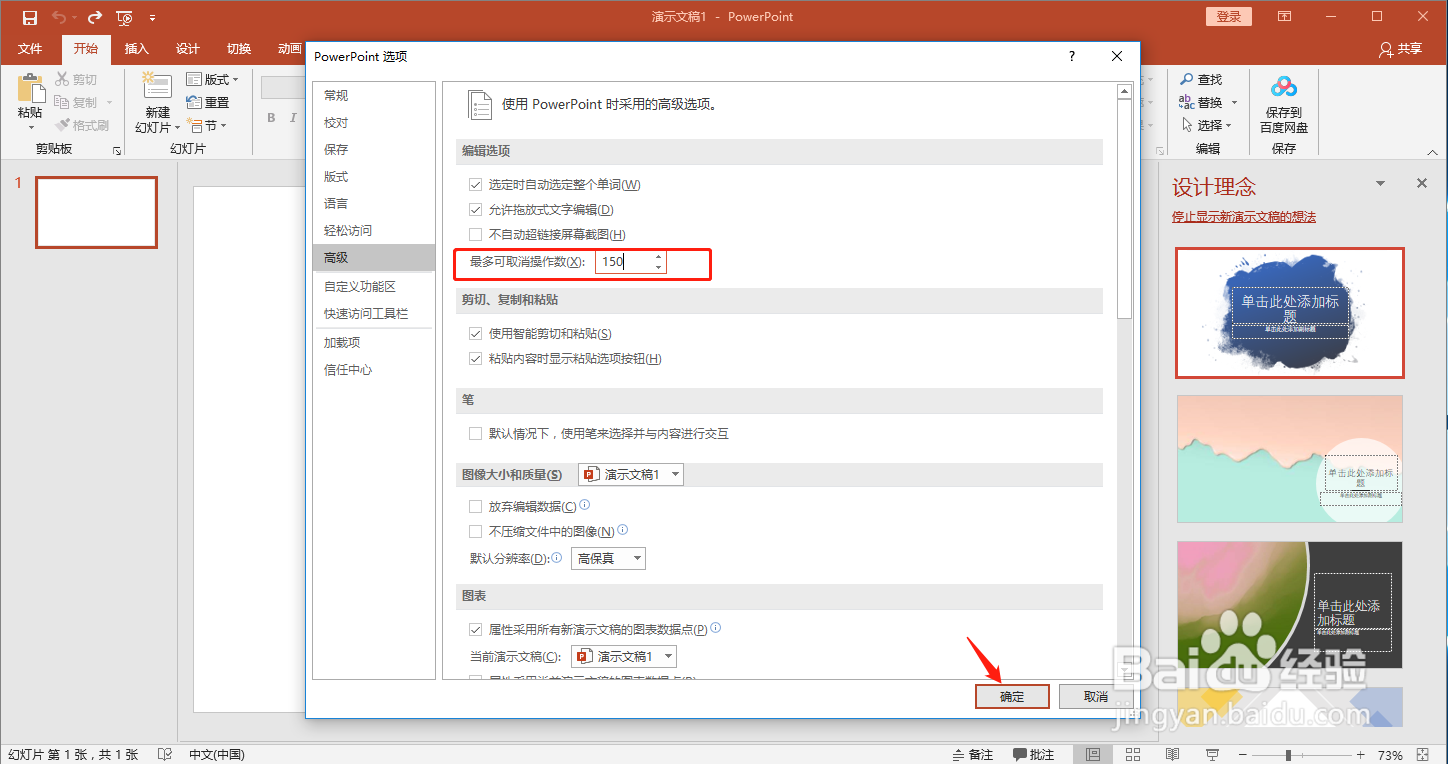
Task: Click 确定 (OK) button
Action: point(1012,696)
